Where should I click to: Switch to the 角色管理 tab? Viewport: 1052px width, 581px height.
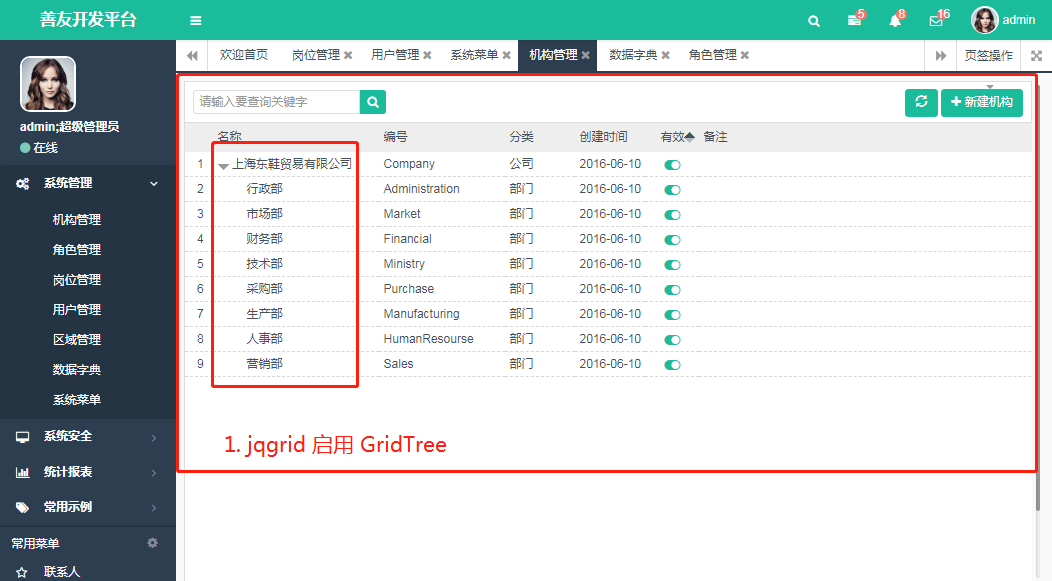point(712,55)
